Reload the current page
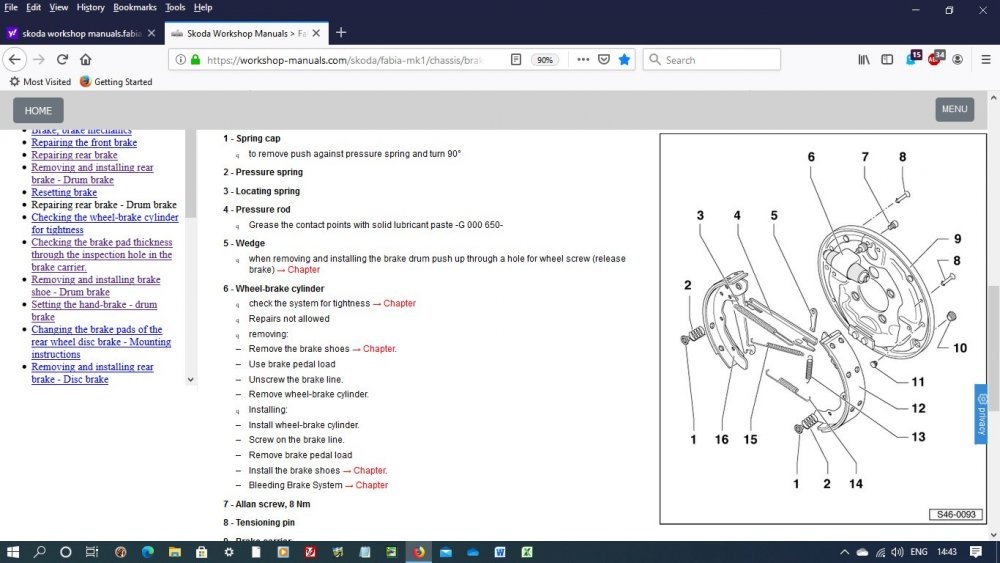 click(62, 59)
